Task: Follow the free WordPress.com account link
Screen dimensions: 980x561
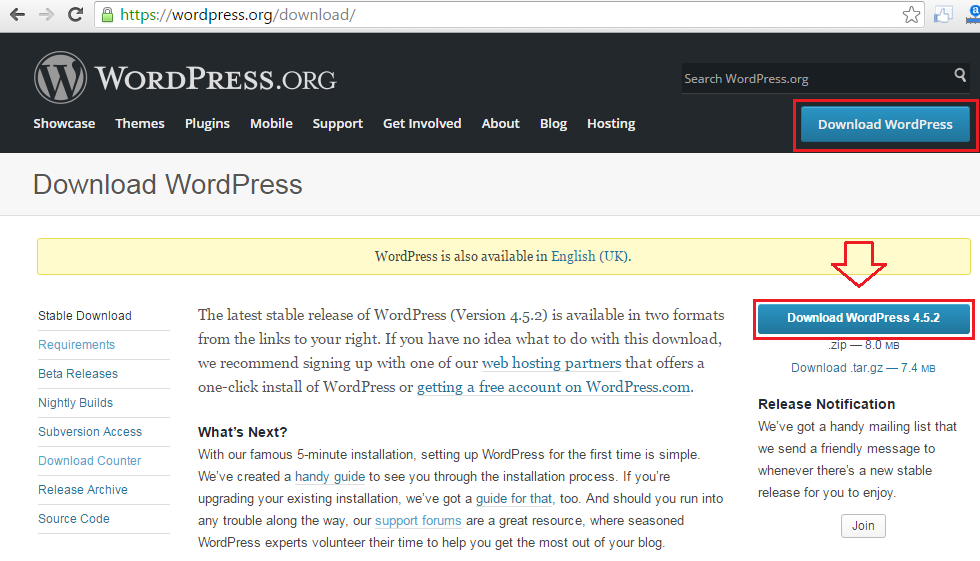Action: coord(554,387)
